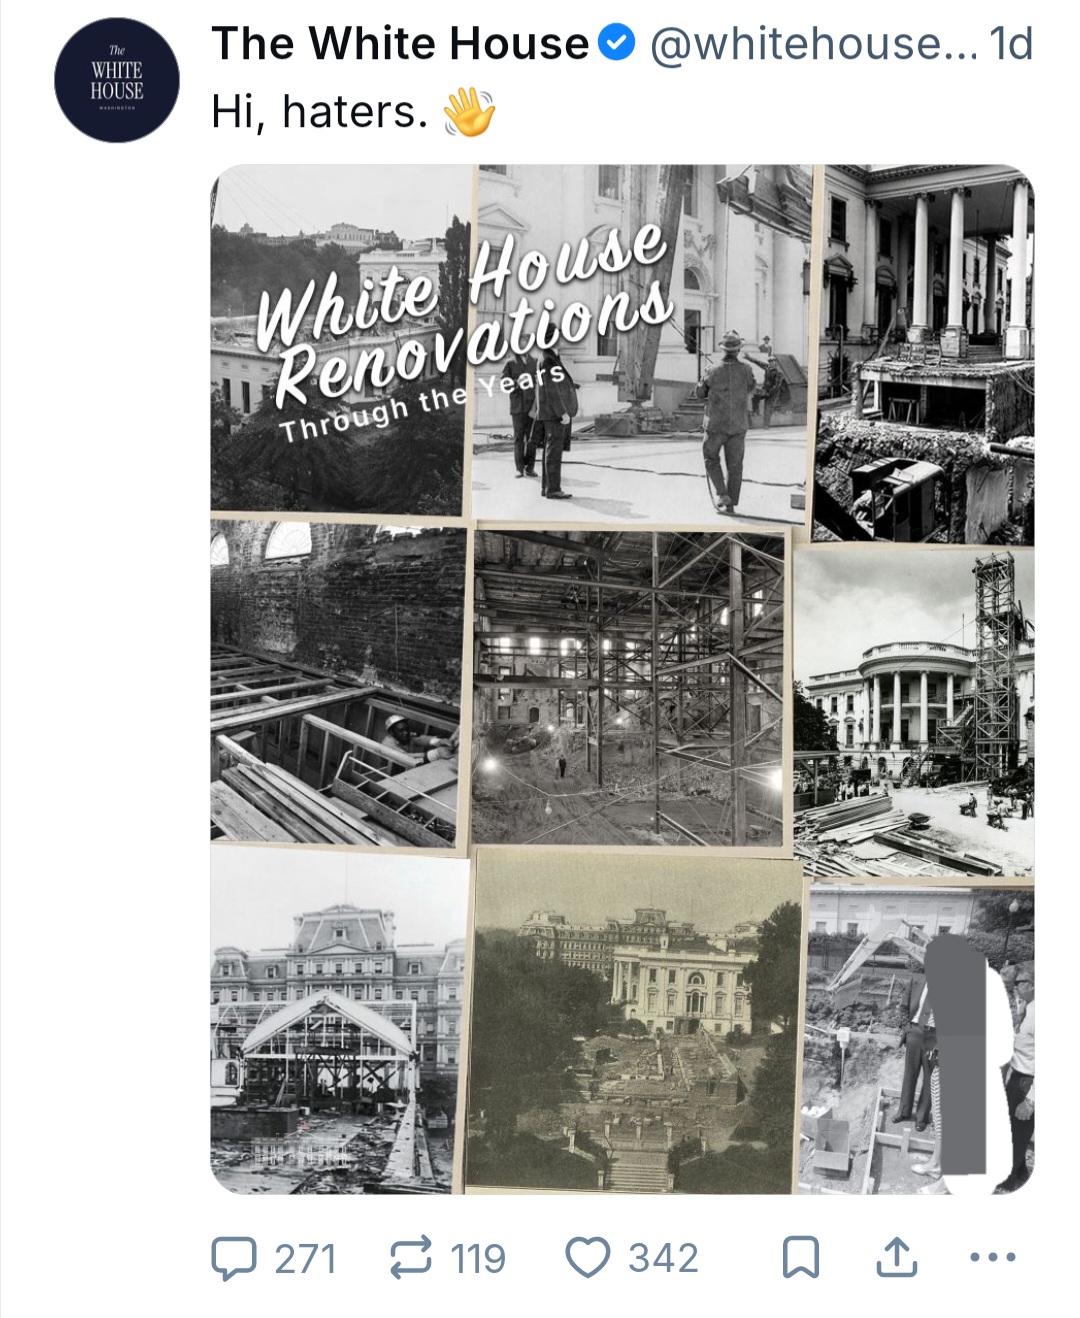Click the Hi, haters. post text
Screen dimensions: 1080x1318
320,112
